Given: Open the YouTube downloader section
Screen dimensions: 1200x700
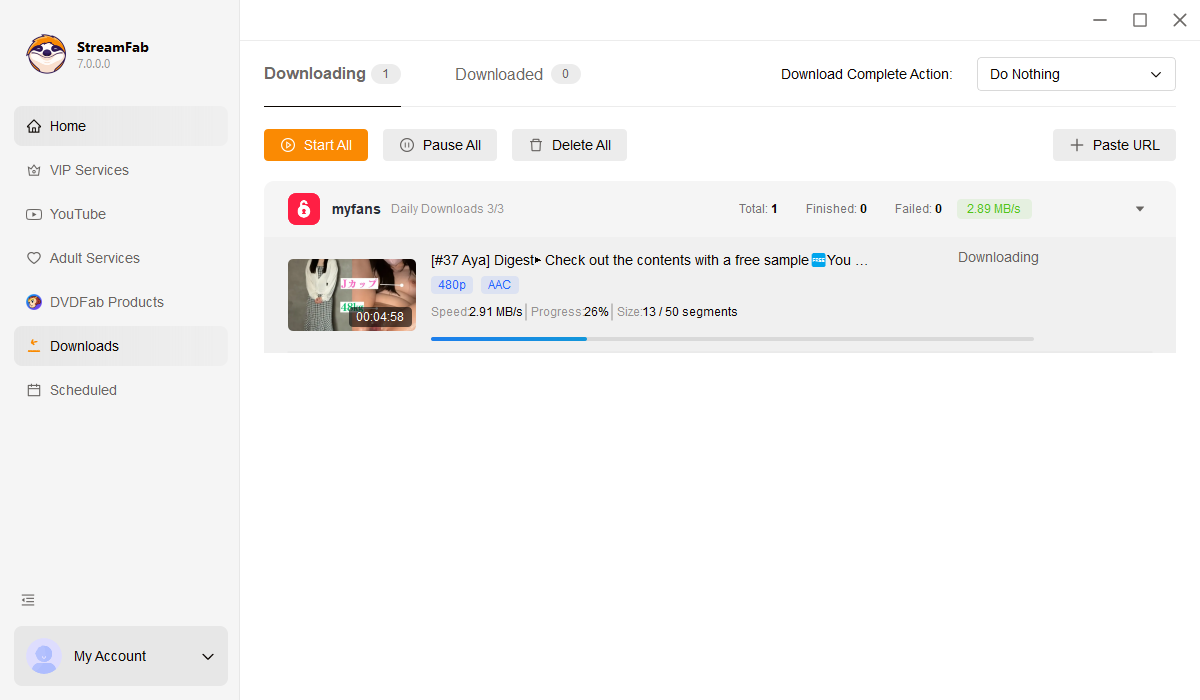Looking at the screenshot, I should 79,214.
